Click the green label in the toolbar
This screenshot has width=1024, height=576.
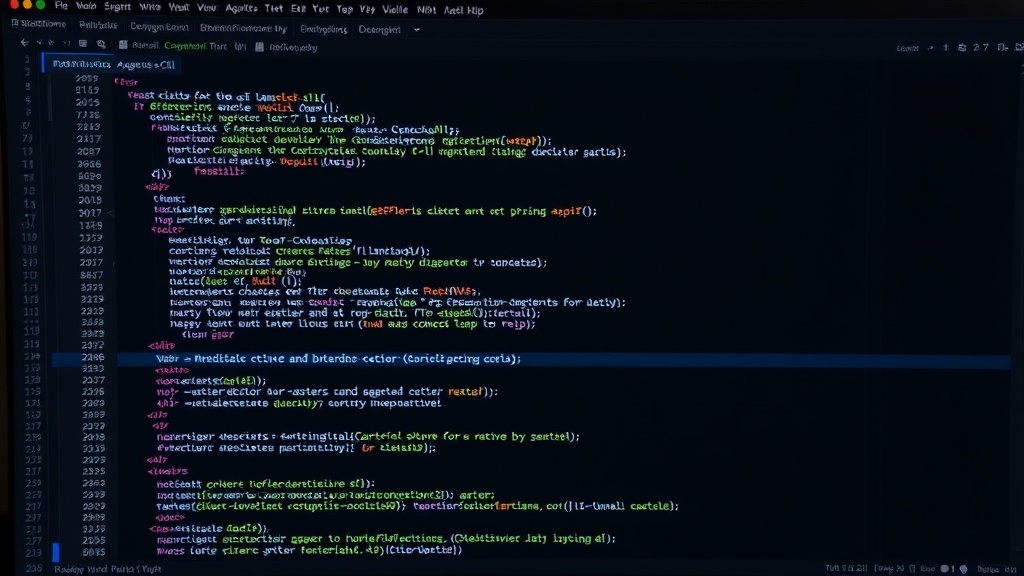185,46
